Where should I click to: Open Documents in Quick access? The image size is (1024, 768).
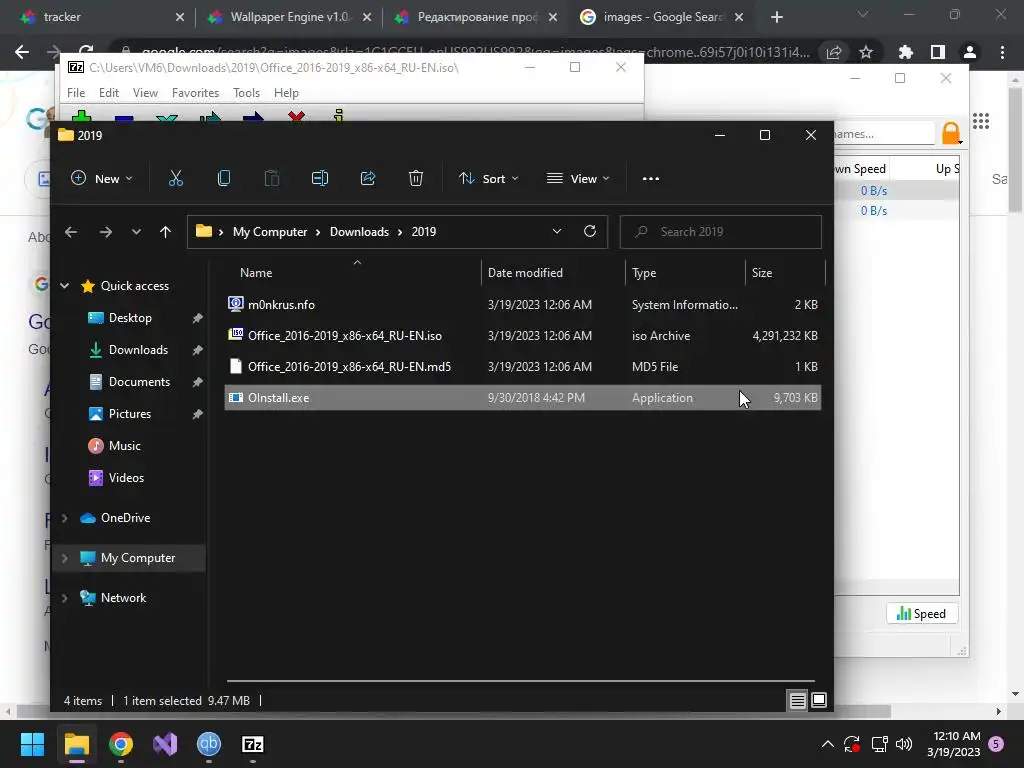point(139,382)
